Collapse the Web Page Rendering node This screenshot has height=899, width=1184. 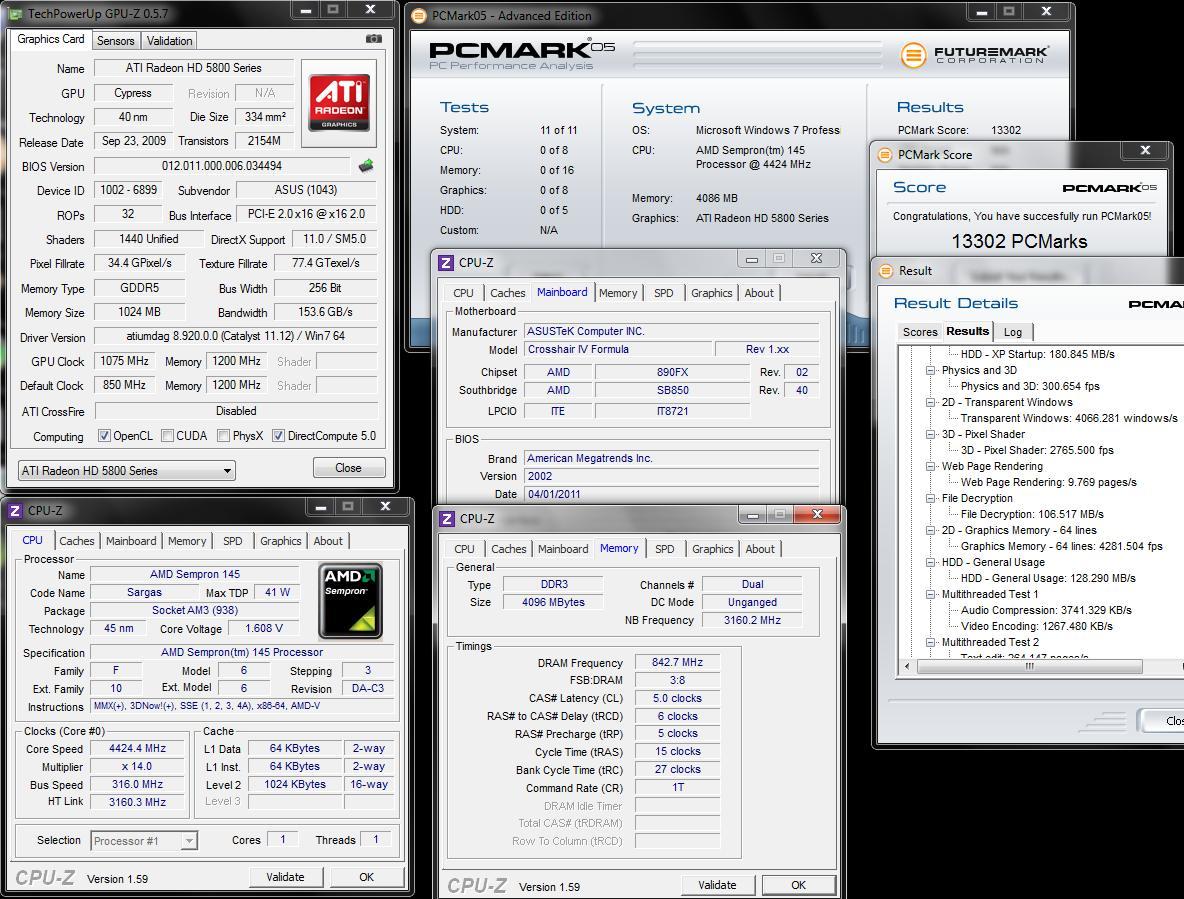click(931, 466)
